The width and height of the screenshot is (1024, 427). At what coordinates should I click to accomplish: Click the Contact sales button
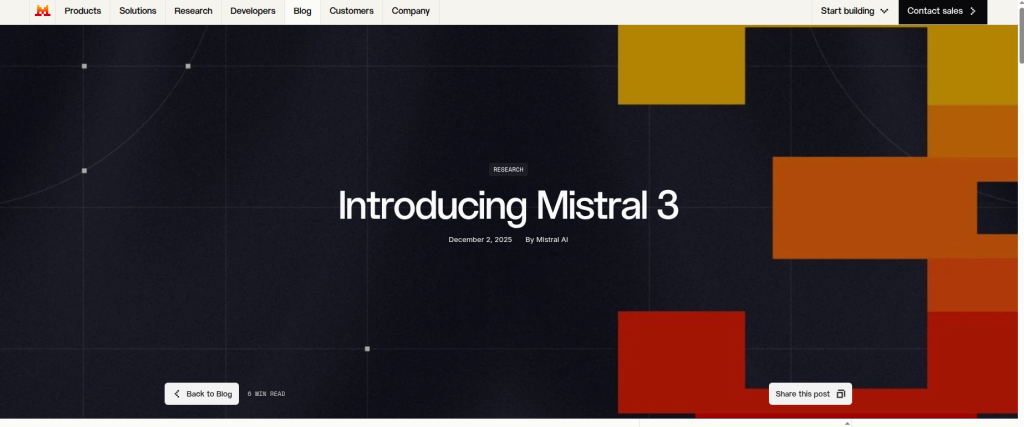pyautogui.click(x=942, y=11)
